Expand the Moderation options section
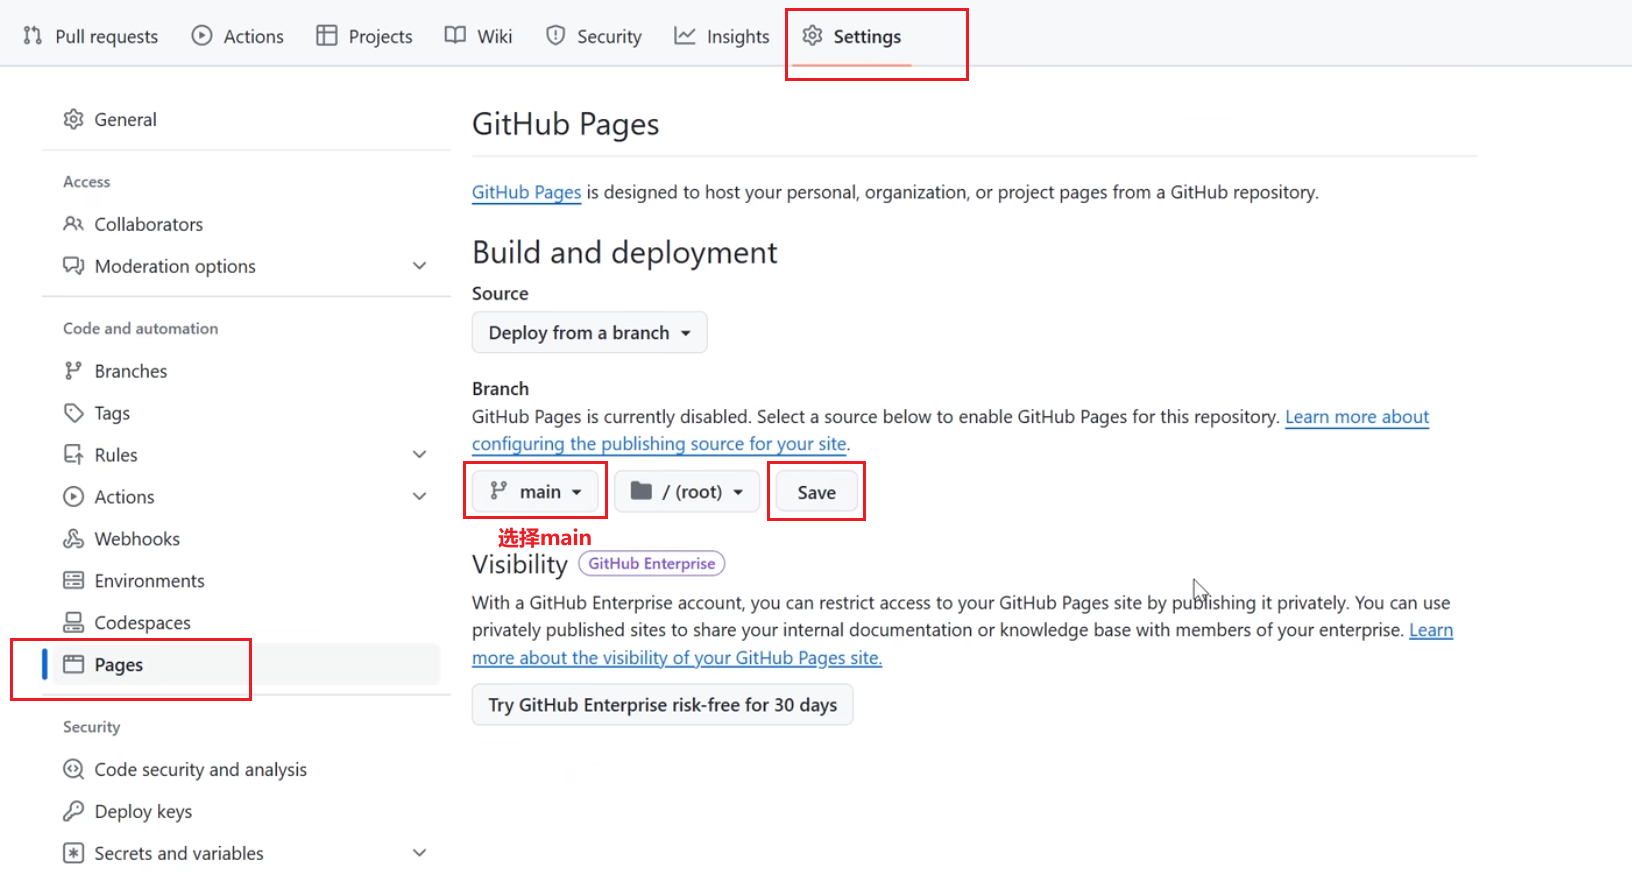Image resolution: width=1632 pixels, height=882 pixels. [x=419, y=266]
